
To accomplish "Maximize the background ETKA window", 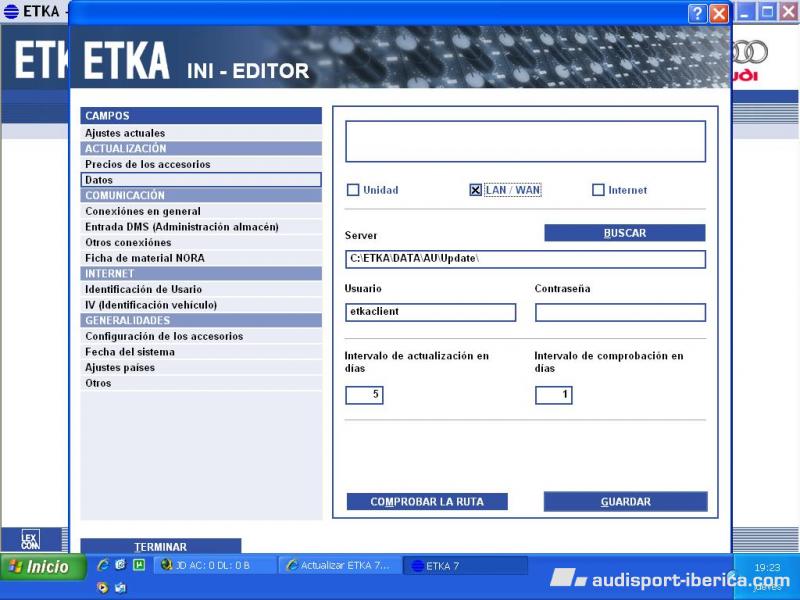I will coord(767,12).
